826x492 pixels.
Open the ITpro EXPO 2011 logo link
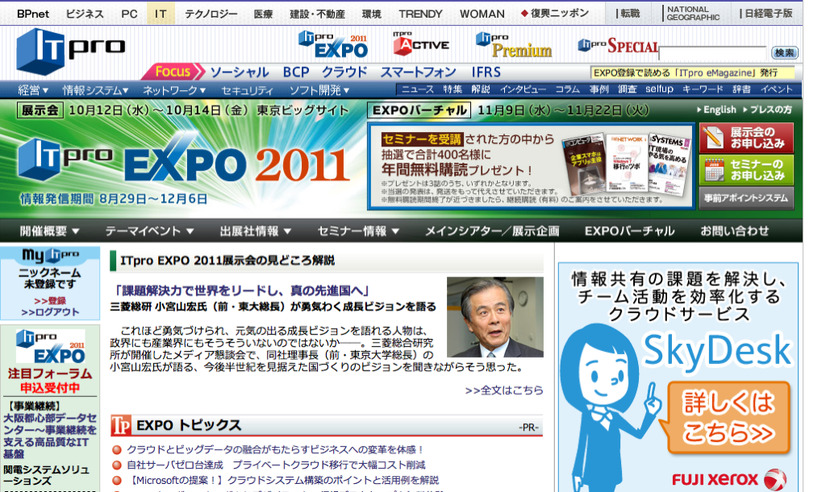[333, 45]
